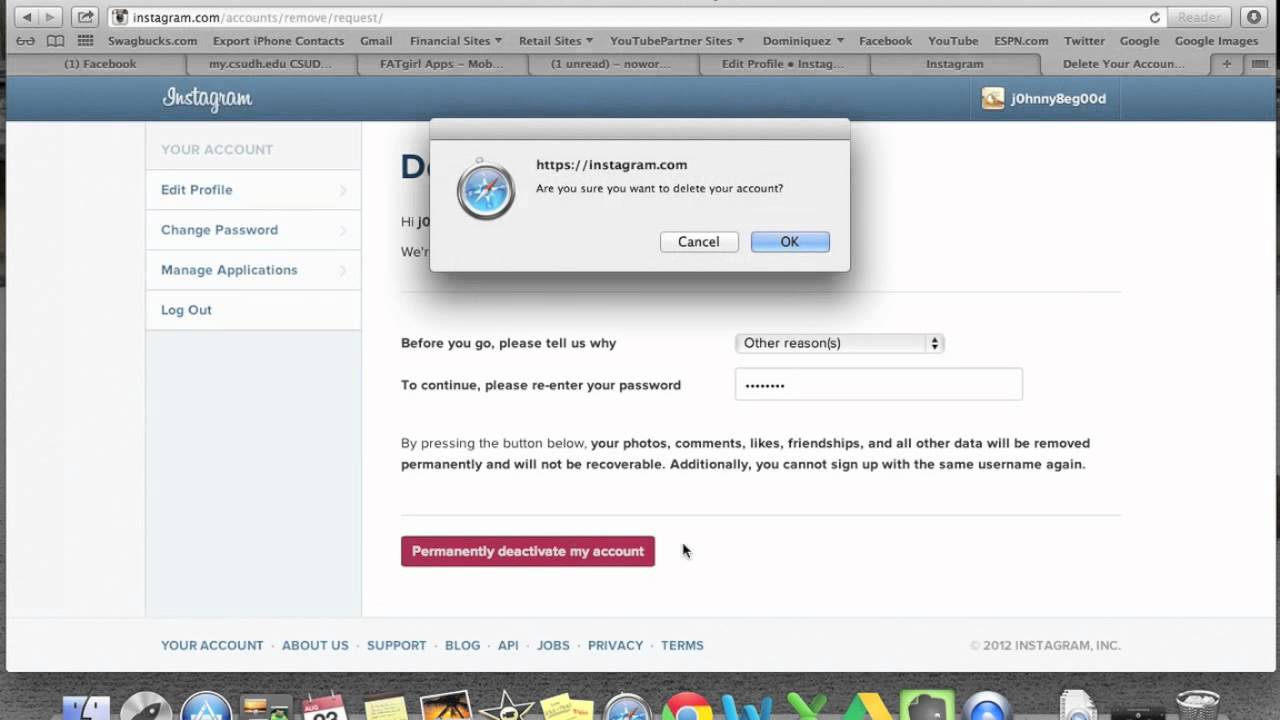Go back with the Safari back arrow

[27, 17]
